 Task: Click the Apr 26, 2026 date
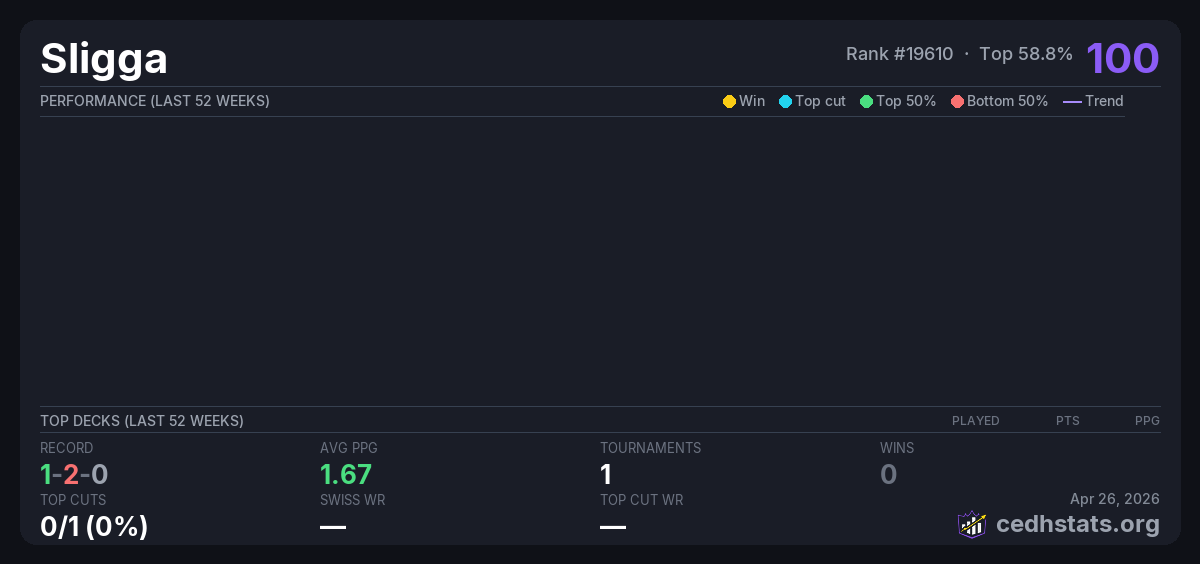(1114, 499)
